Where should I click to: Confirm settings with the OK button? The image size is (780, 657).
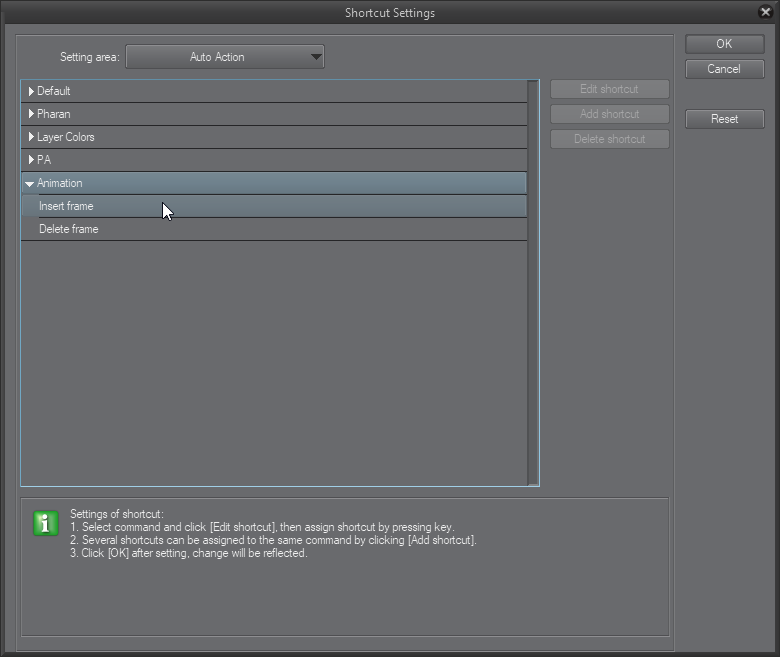724,44
